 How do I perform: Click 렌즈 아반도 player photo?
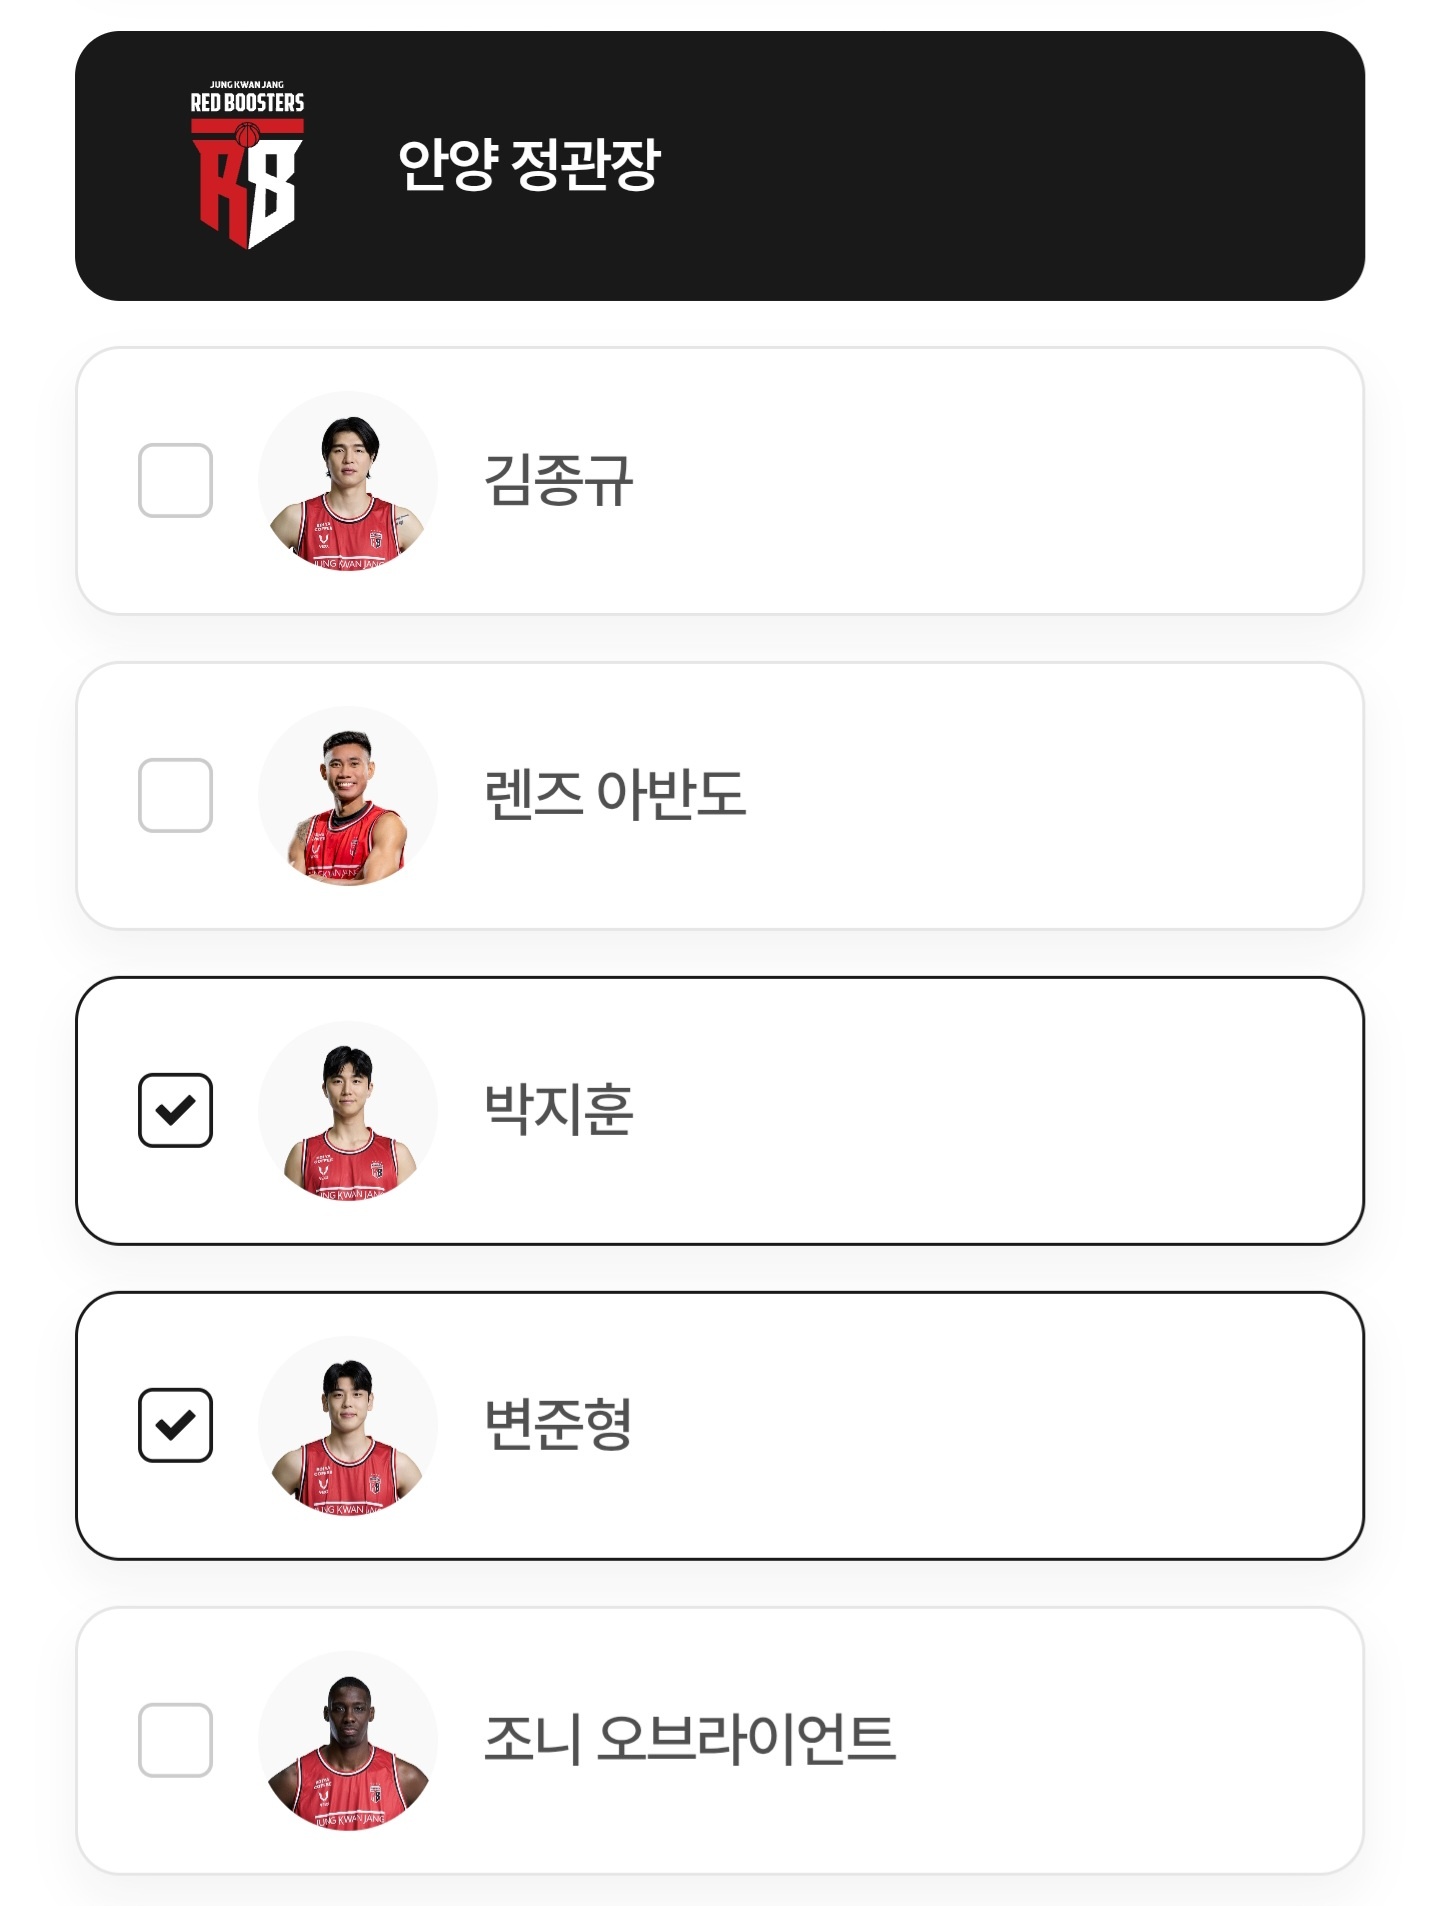coord(347,796)
